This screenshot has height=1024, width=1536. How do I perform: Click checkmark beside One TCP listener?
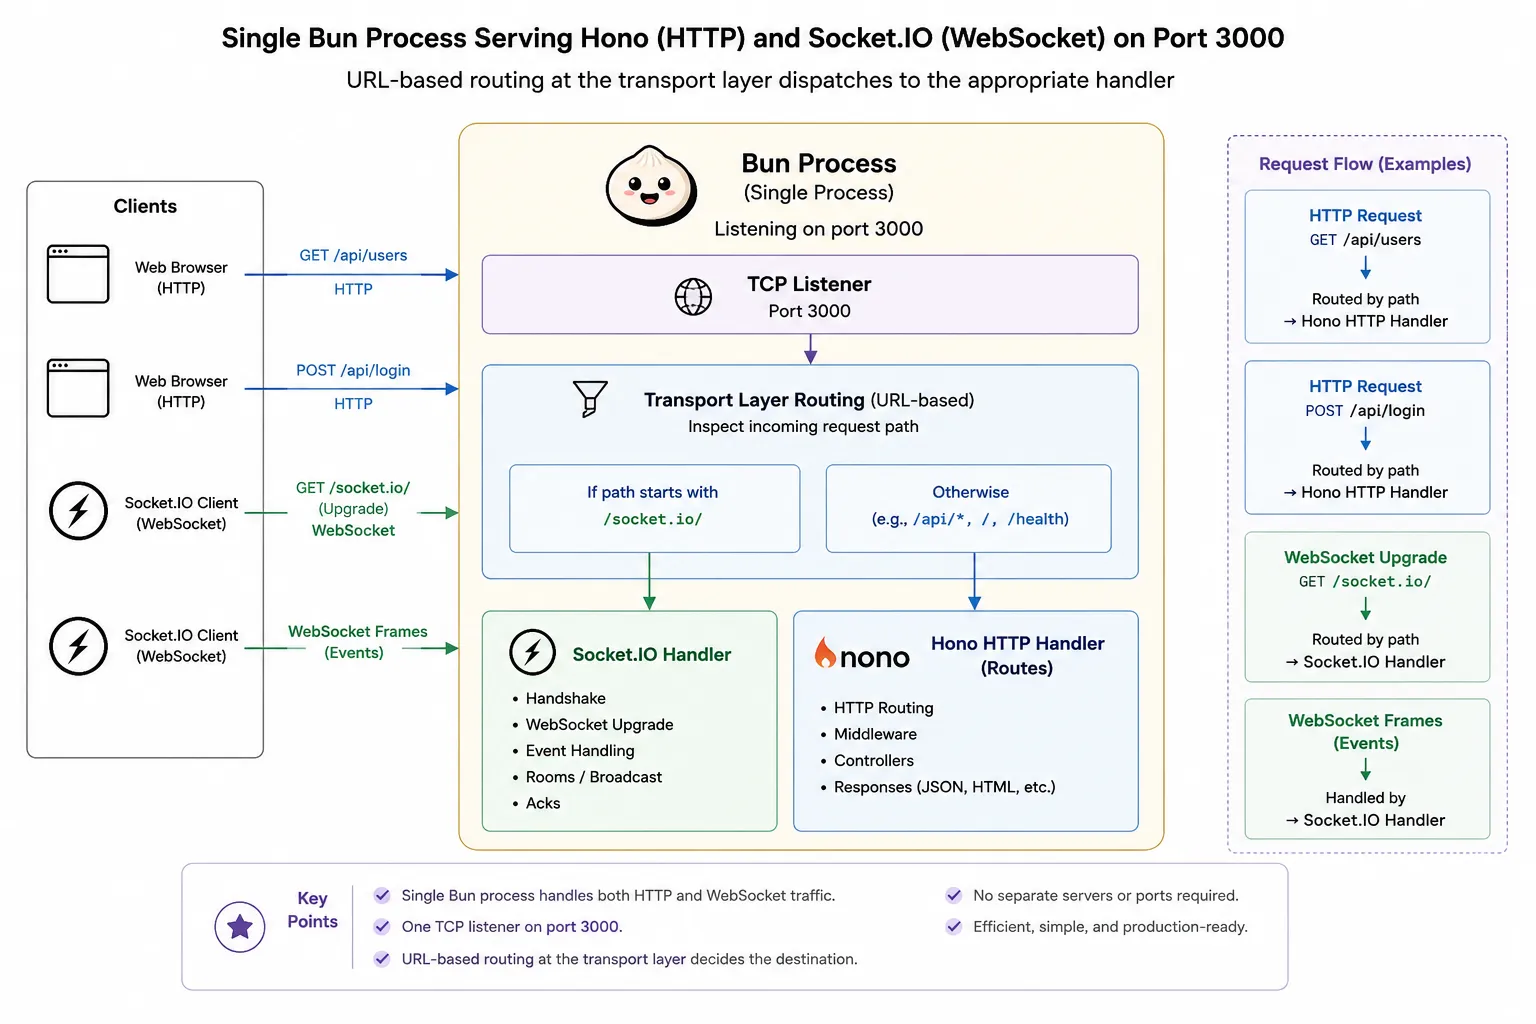click(x=382, y=926)
